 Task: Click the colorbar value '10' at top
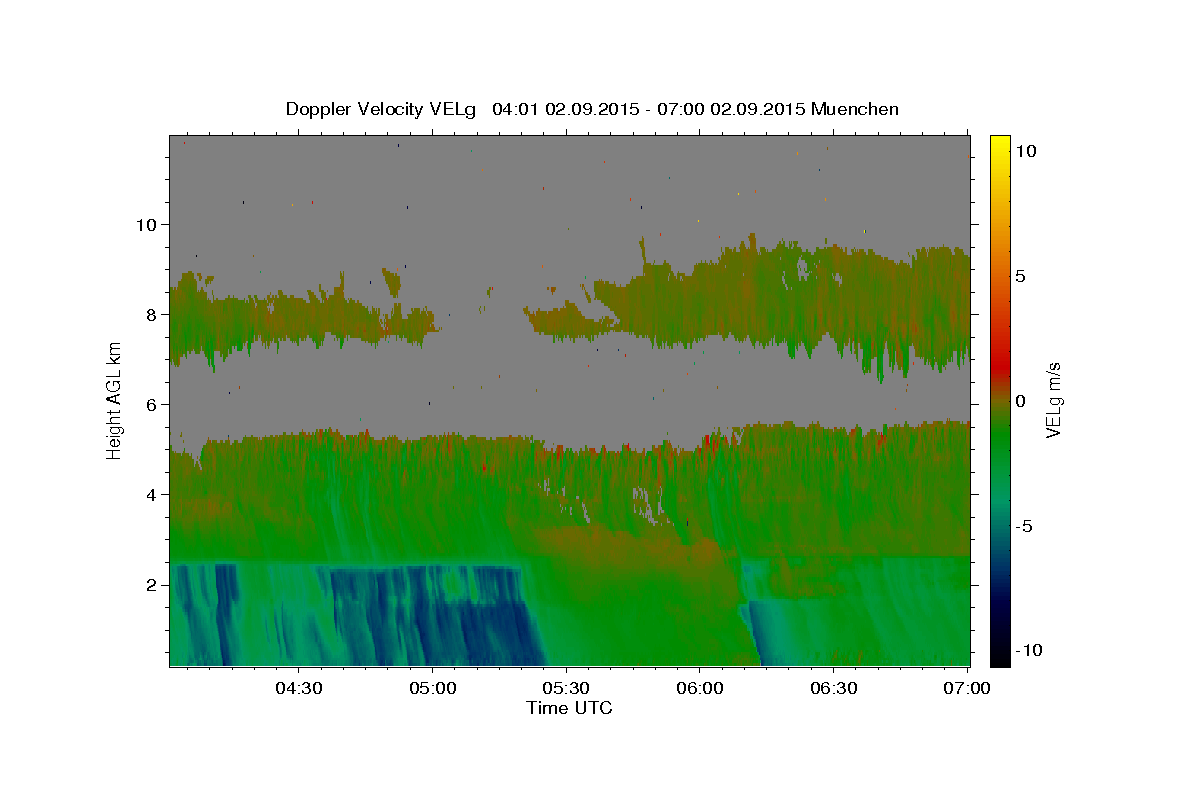click(x=1026, y=151)
